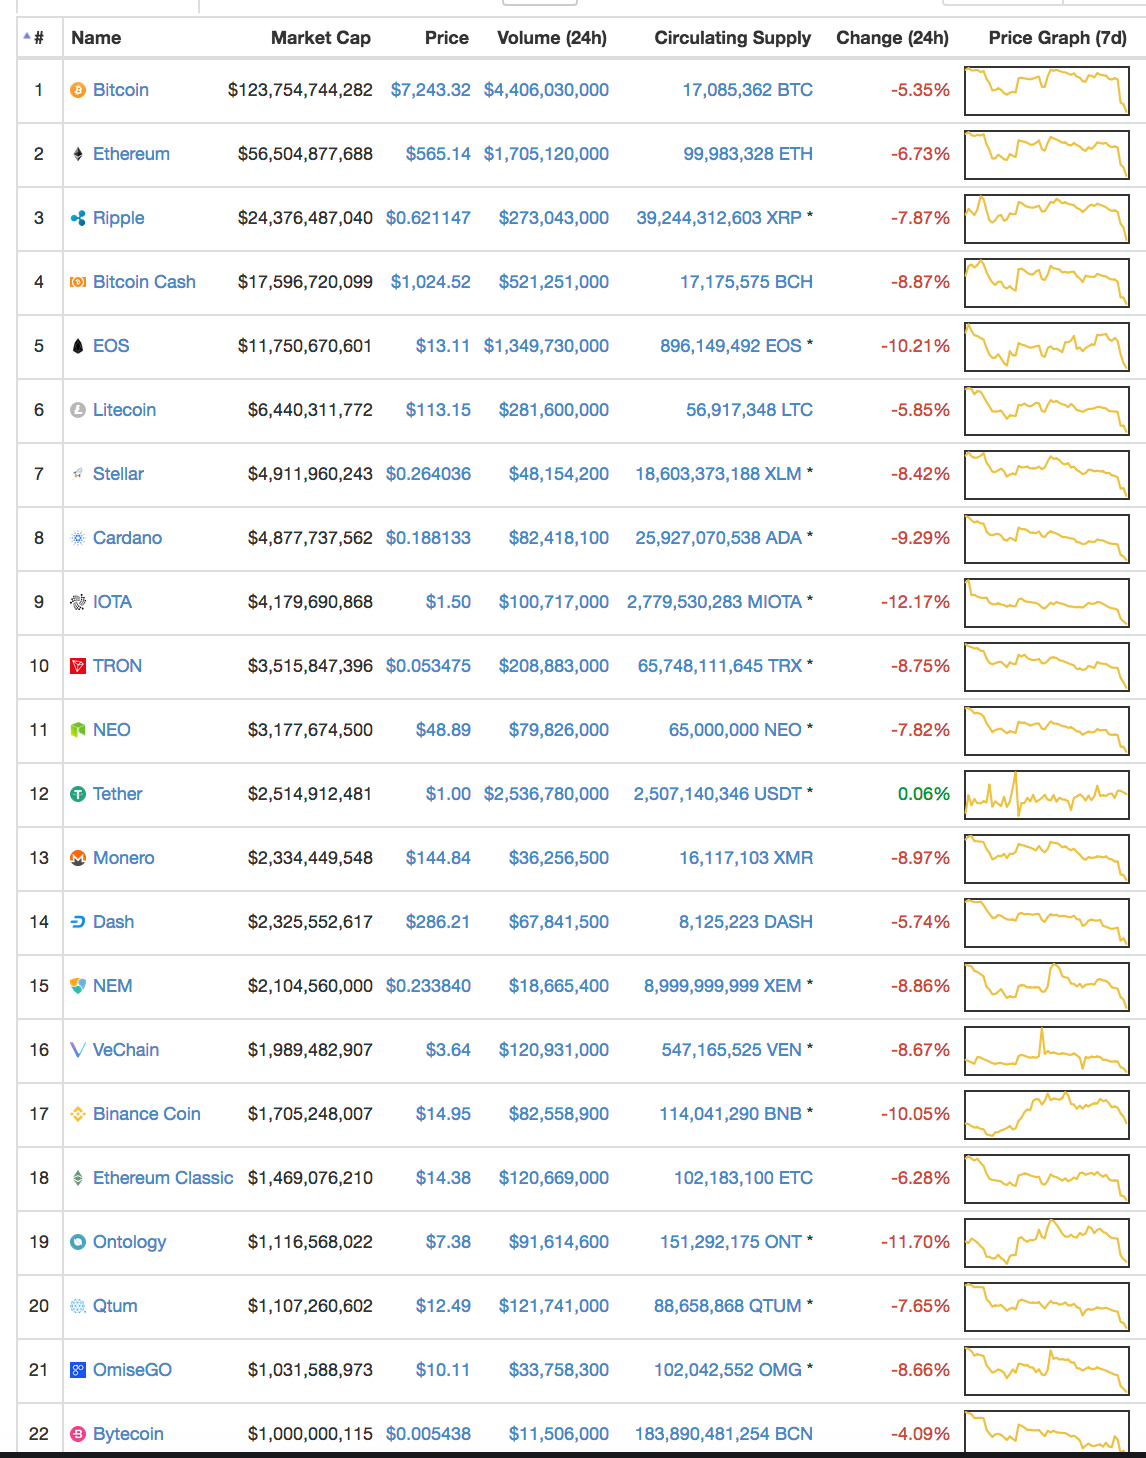
Task: Click the NEM icon
Action: (78, 986)
